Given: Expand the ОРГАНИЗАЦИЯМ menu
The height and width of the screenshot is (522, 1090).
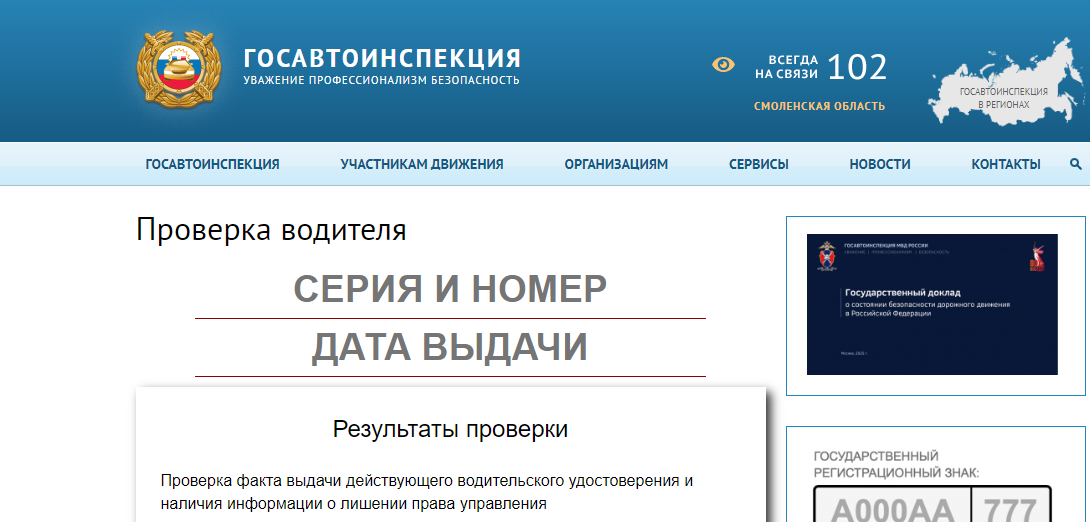Looking at the screenshot, I should coord(616,164).
